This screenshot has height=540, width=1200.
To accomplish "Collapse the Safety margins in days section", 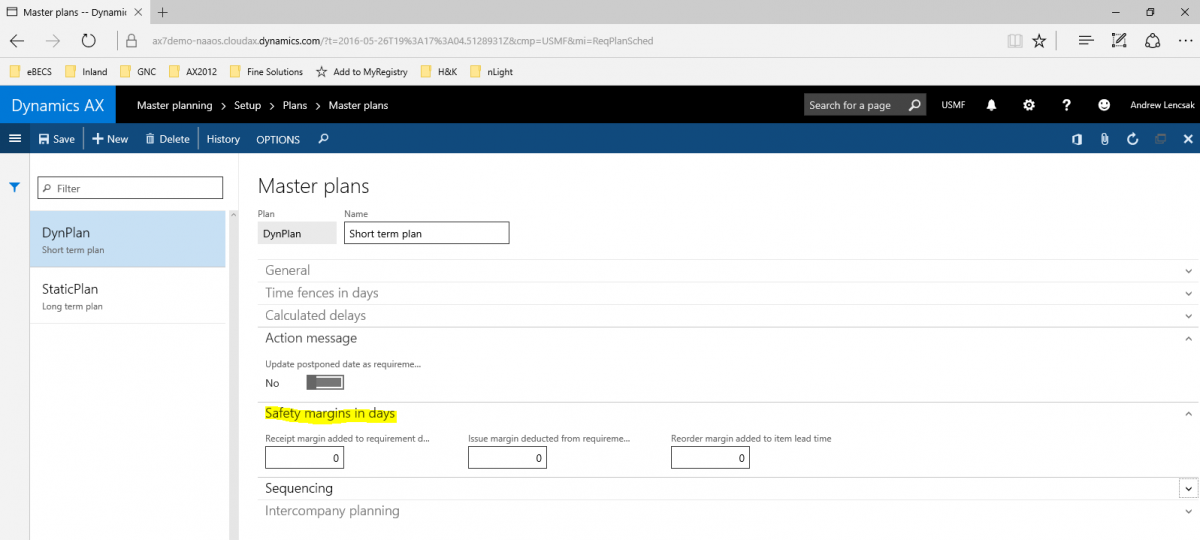I will coord(727,413).
